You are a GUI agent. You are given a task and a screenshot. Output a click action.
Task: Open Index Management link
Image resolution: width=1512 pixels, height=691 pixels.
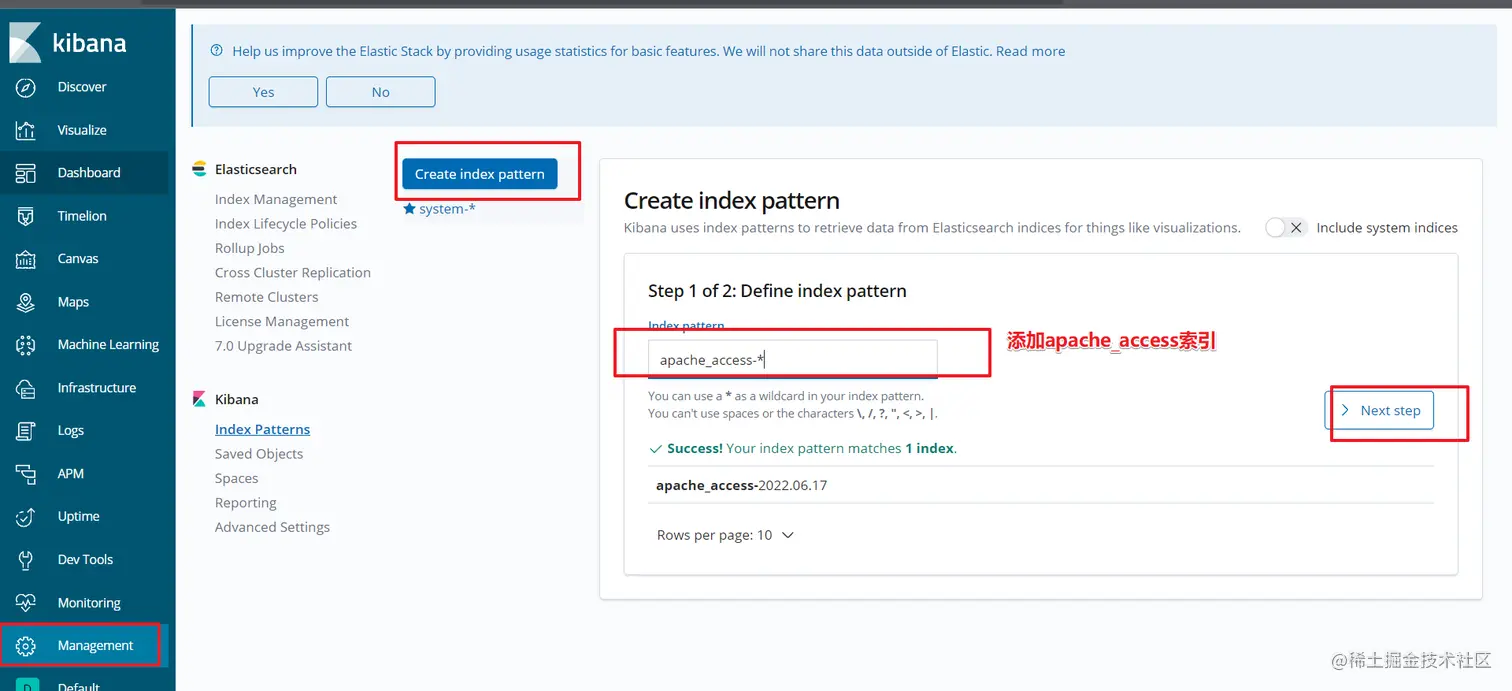(x=276, y=200)
